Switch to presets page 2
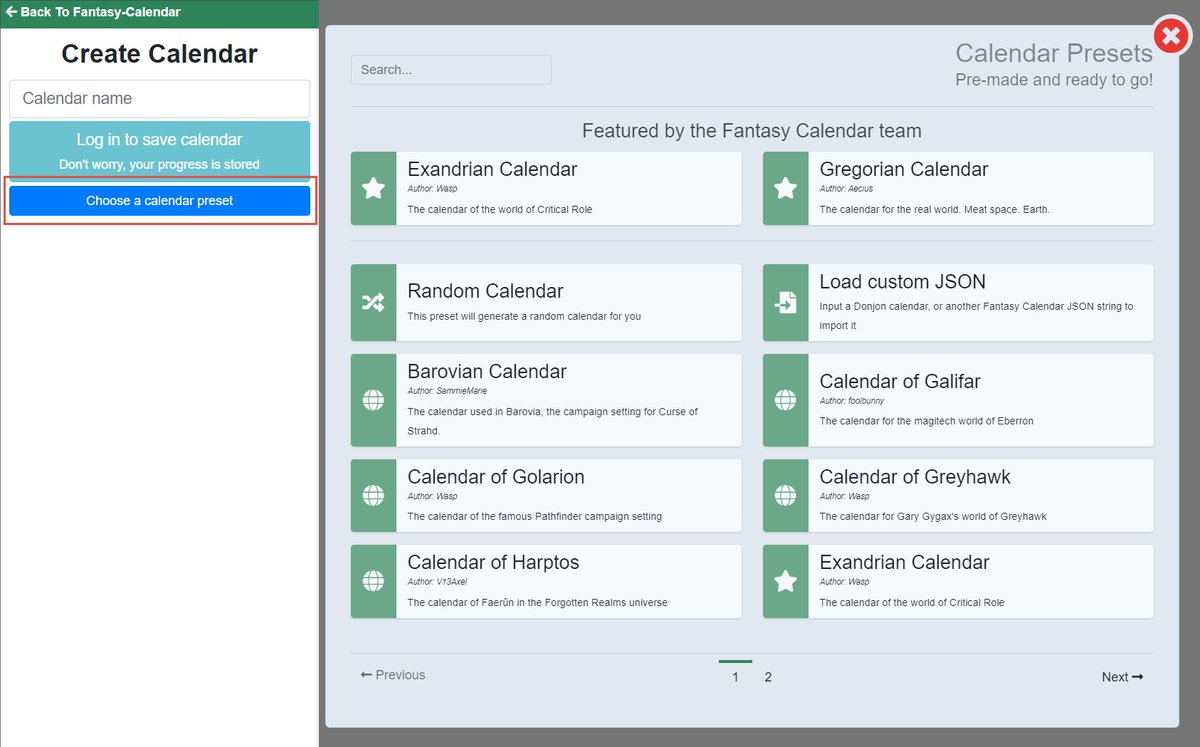Screen dimensions: 1200x747 tap(768, 677)
